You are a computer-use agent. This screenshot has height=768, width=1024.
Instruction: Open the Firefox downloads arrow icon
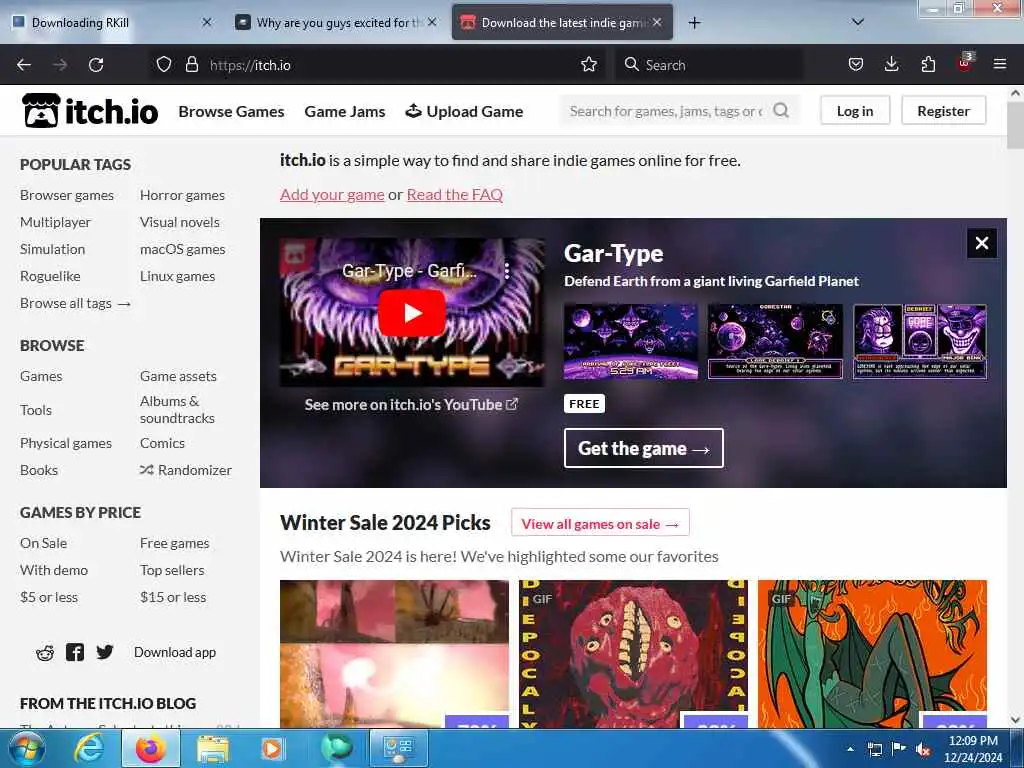[891, 65]
